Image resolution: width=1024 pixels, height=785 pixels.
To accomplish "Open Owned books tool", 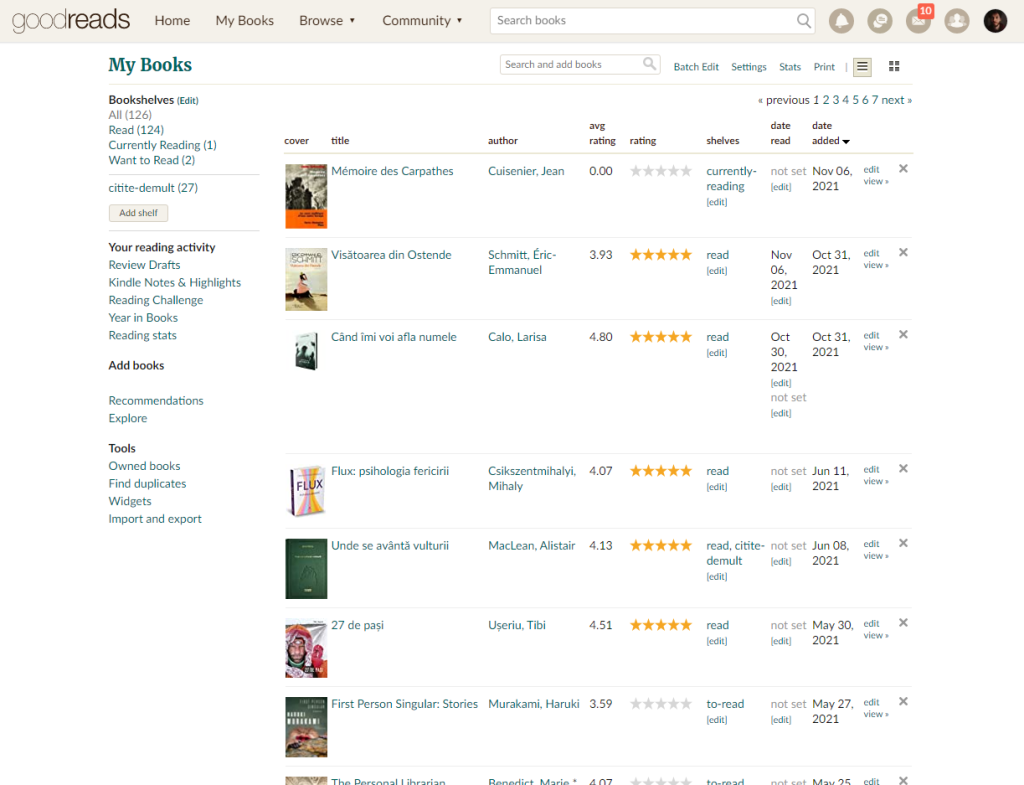I will coord(144,466).
